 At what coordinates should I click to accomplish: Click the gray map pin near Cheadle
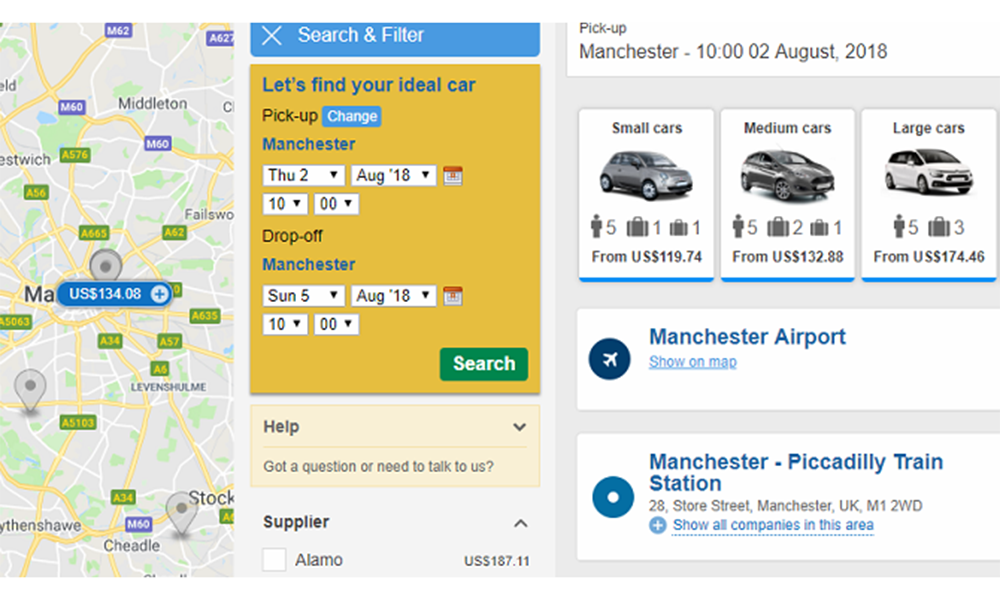click(181, 511)
